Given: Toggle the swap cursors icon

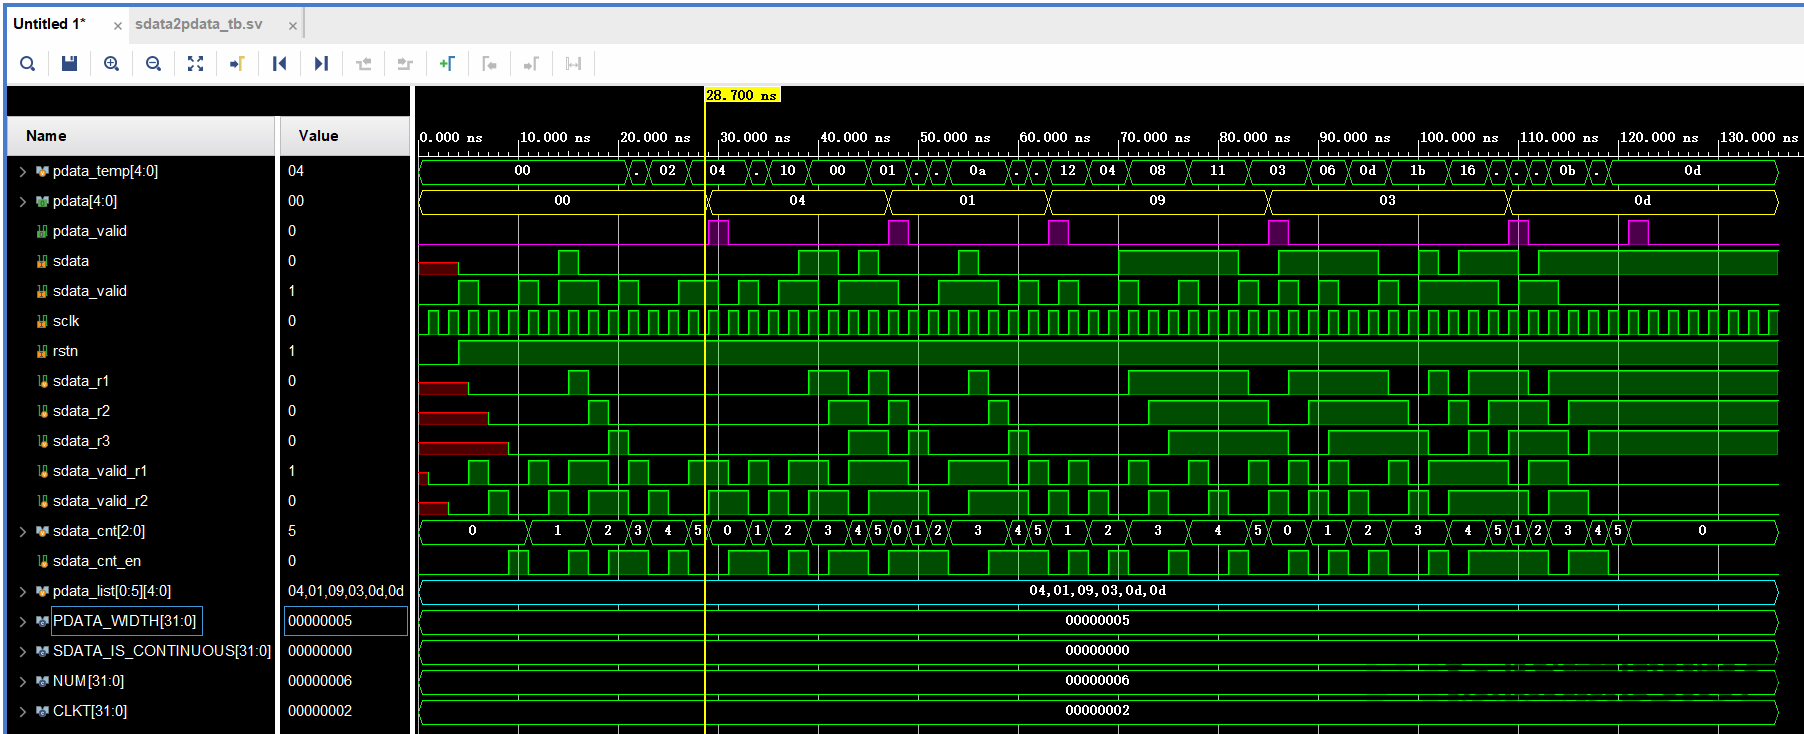Looking at the screenshot, I should [573, 64].
